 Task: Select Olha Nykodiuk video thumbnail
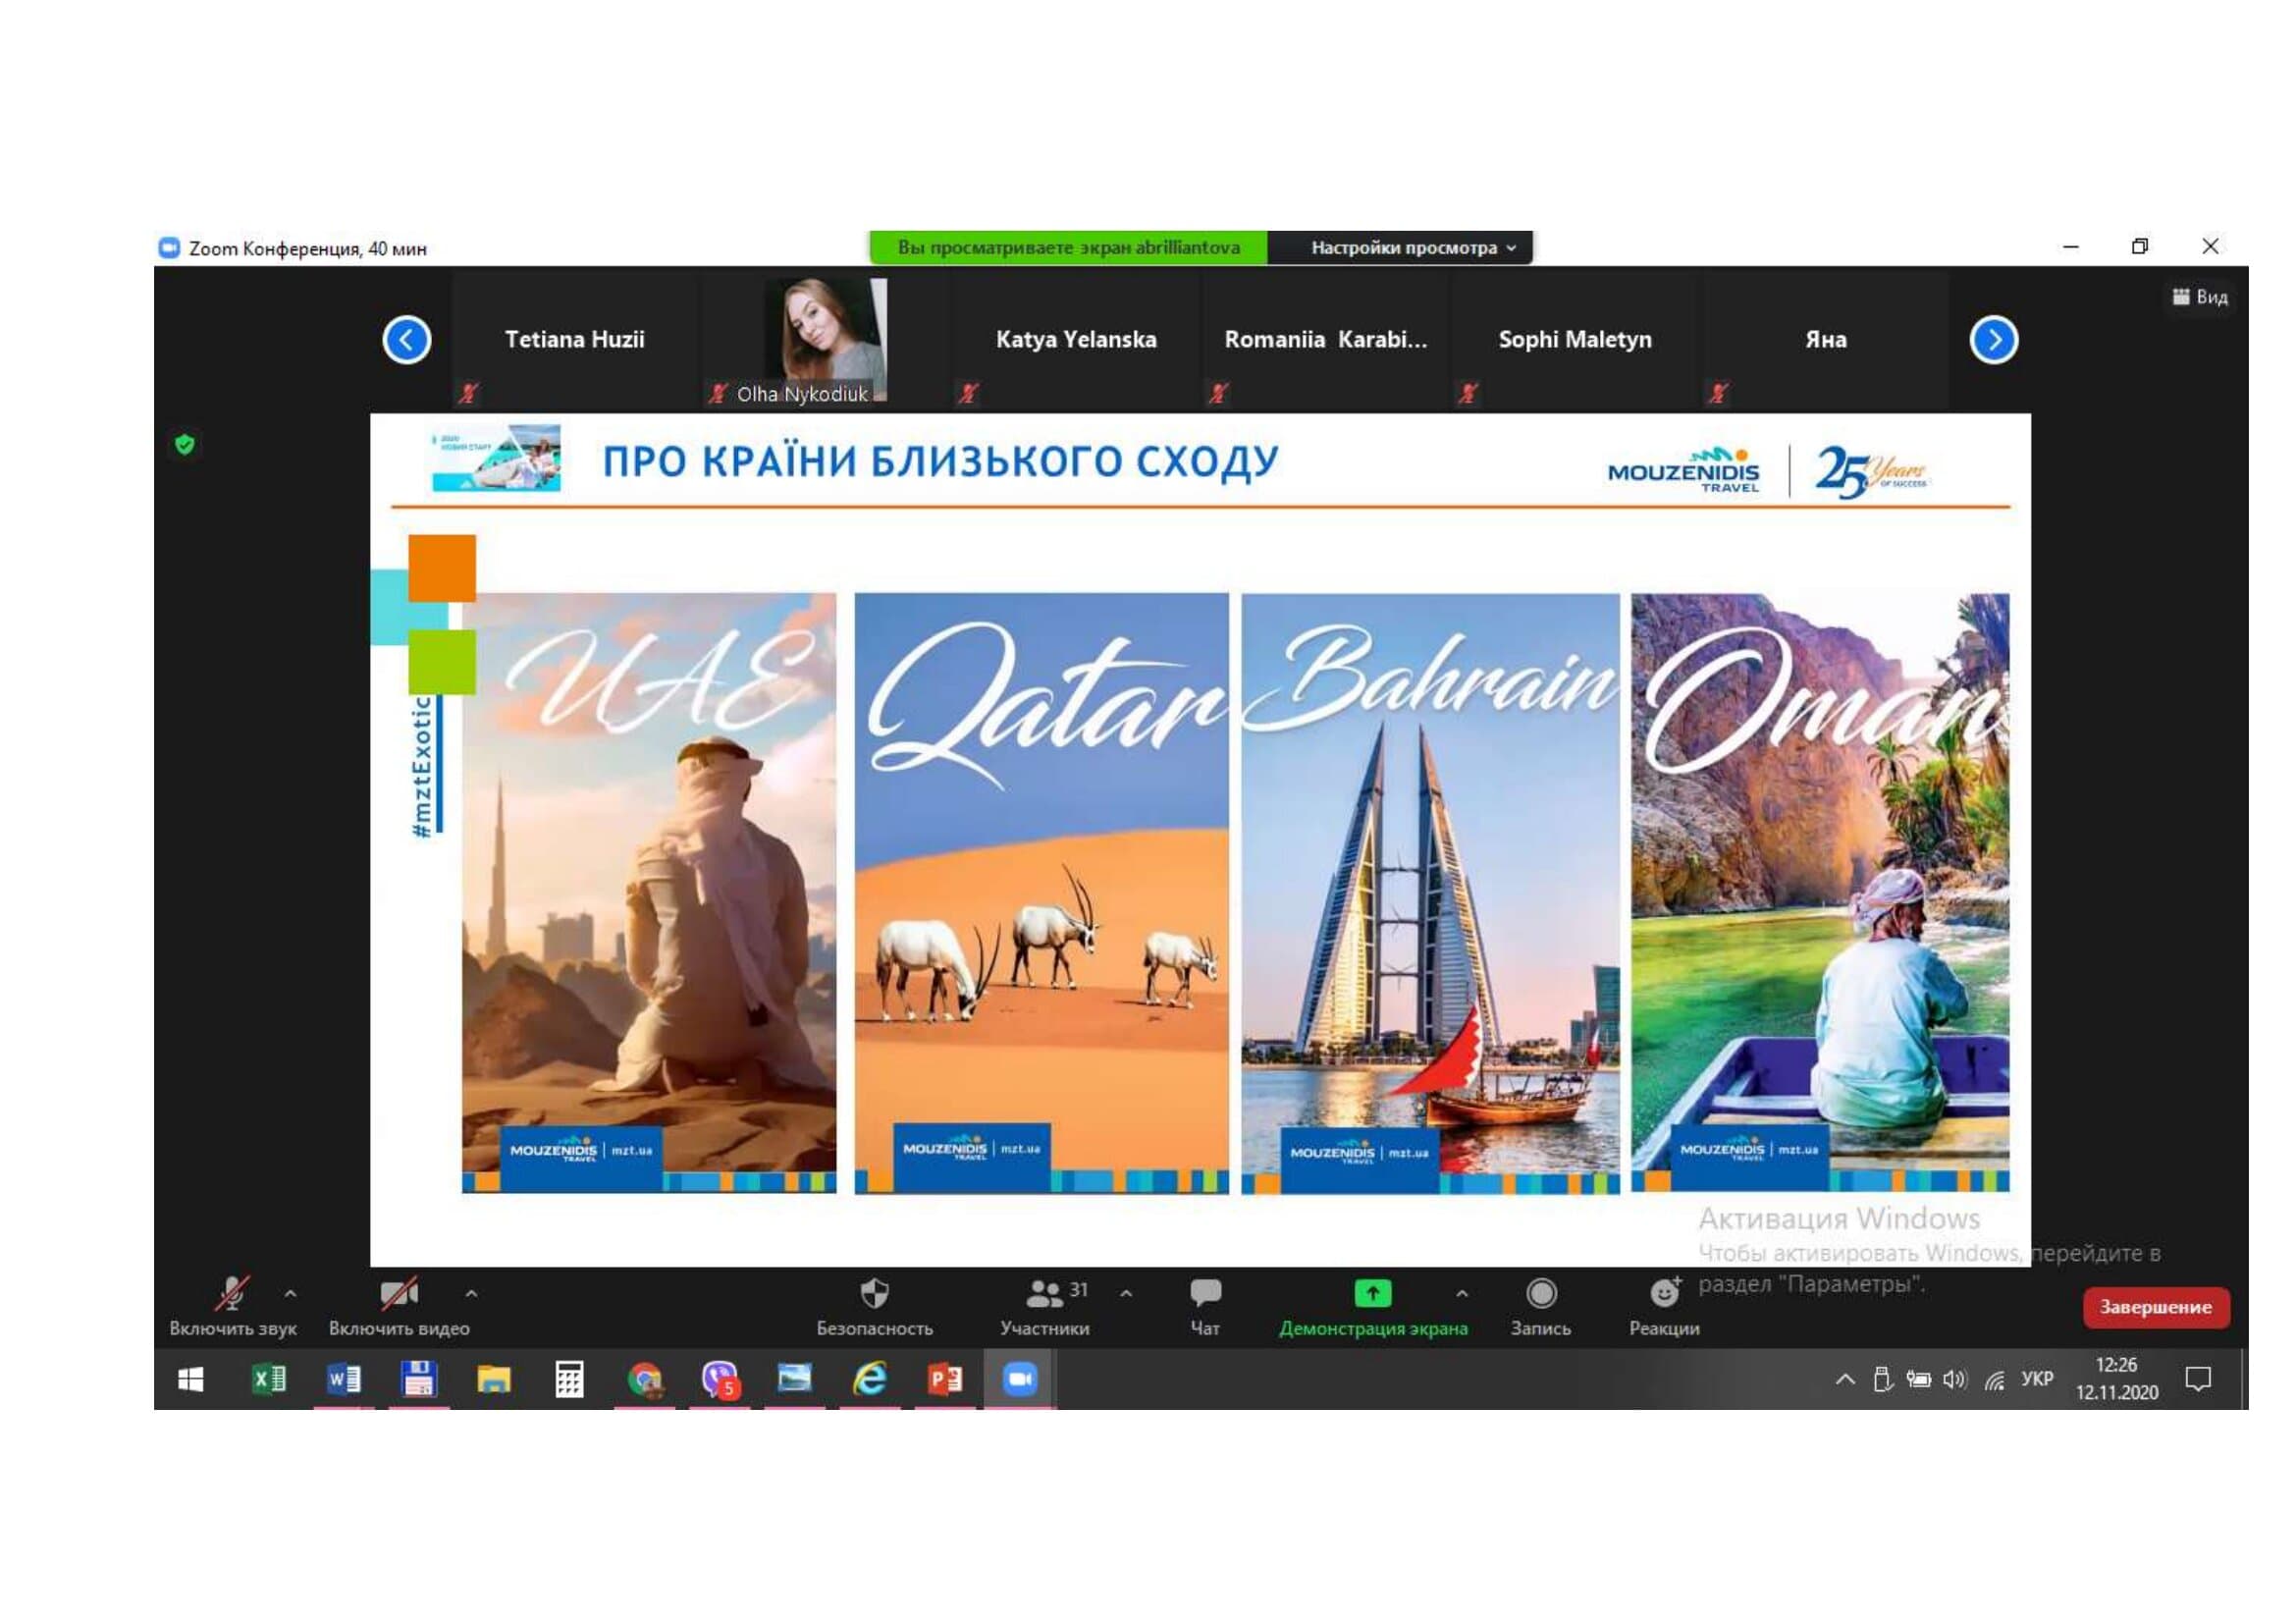[x=825, y=340]
